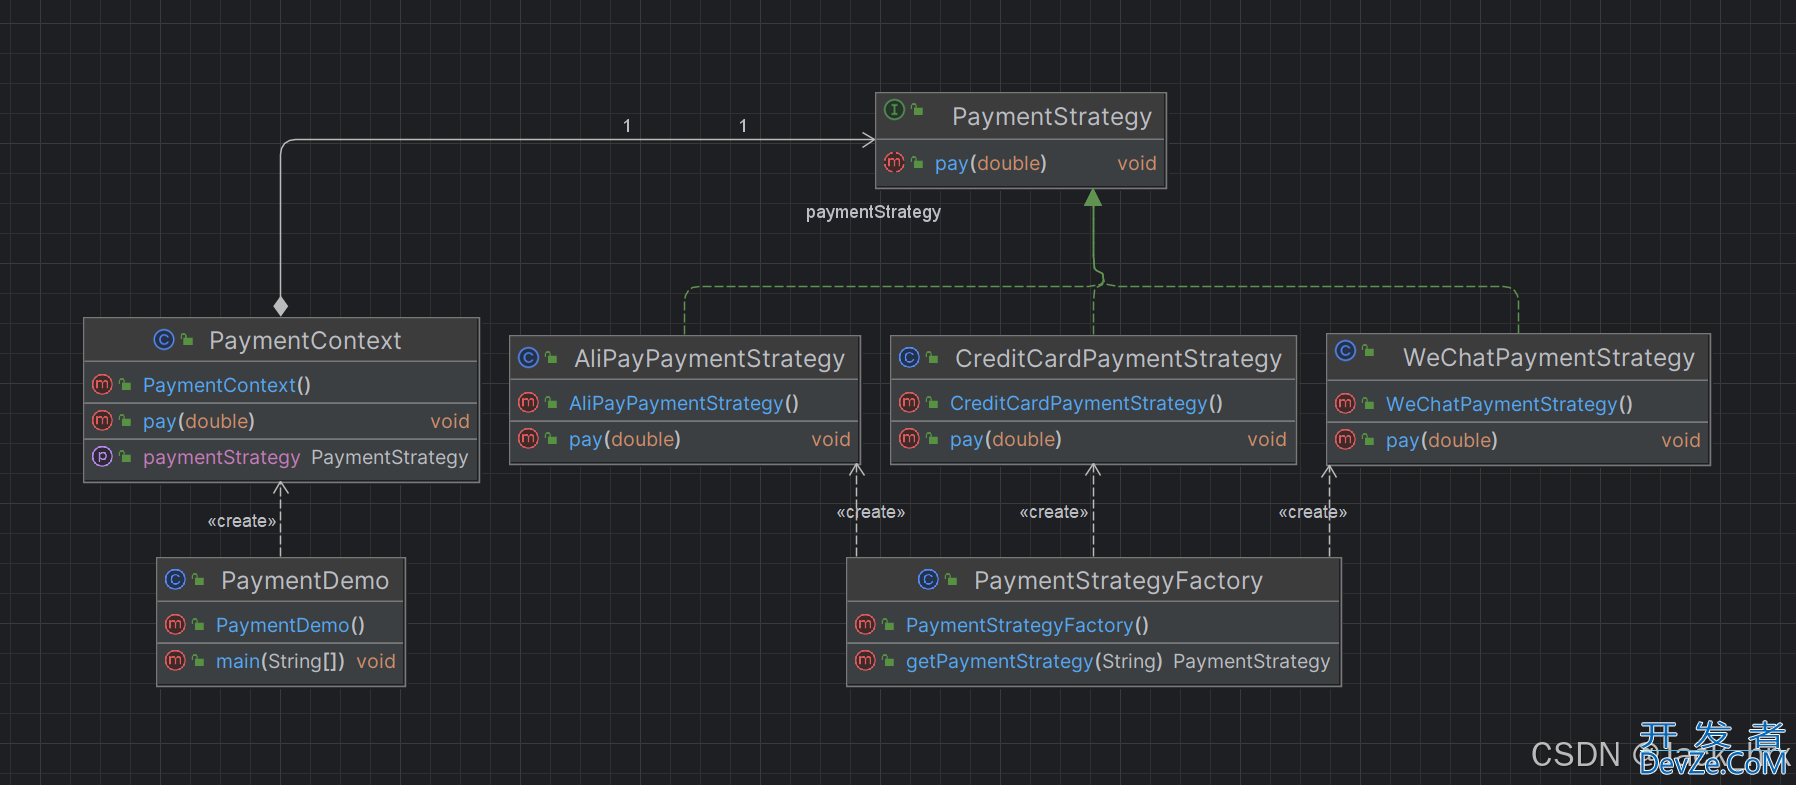
Task: Click the method icon beside main(String[])
Action: (x=176, y=660)
